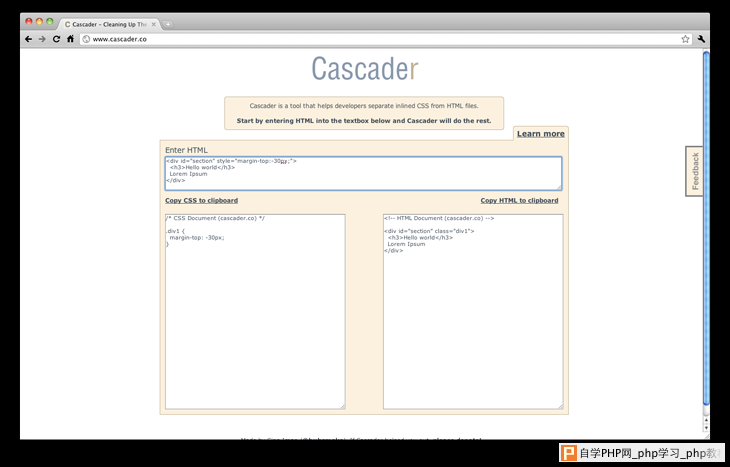Click the scrollbar down arrow
730x467 pixels.
click(706, 427)
